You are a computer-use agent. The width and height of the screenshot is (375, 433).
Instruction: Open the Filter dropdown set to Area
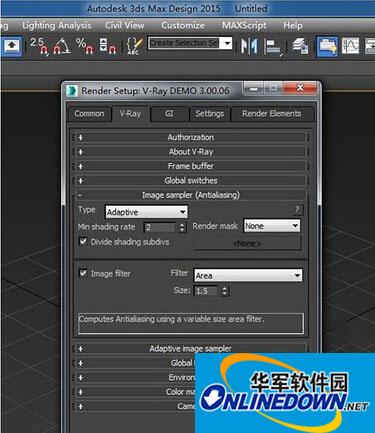(248, 276)
